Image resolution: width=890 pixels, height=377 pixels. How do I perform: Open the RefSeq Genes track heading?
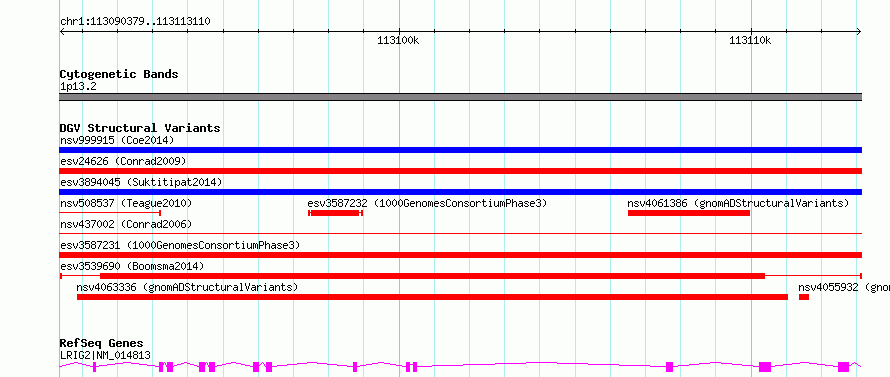tap(101, 343)
